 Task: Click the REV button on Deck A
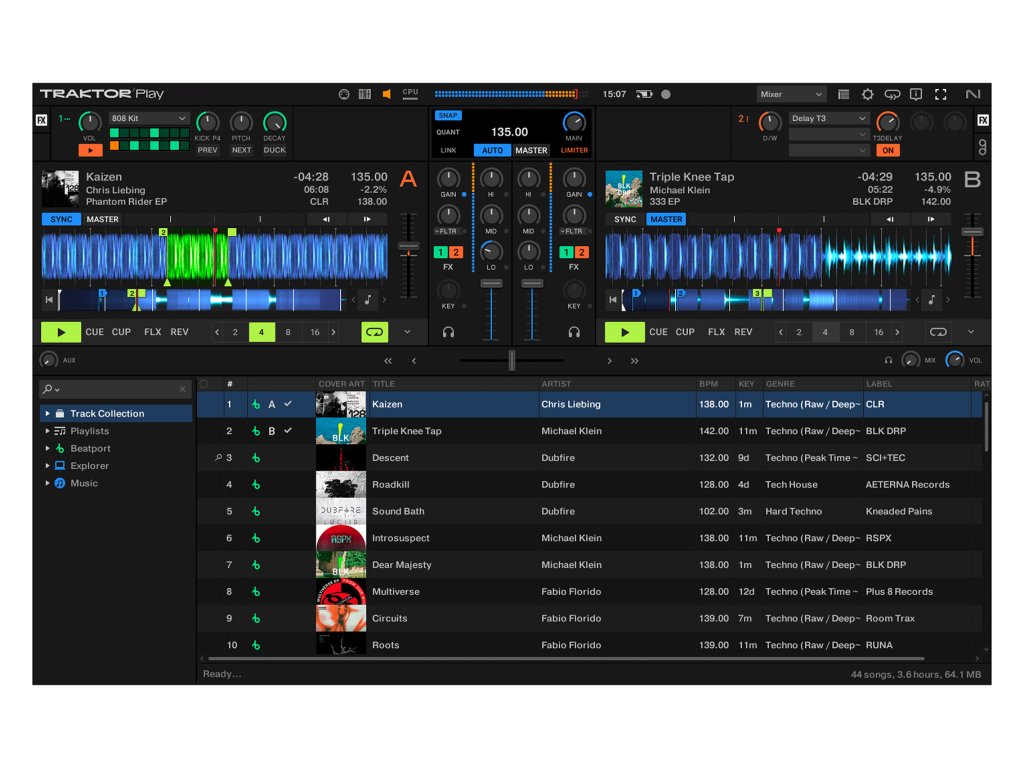pos(179,332)
